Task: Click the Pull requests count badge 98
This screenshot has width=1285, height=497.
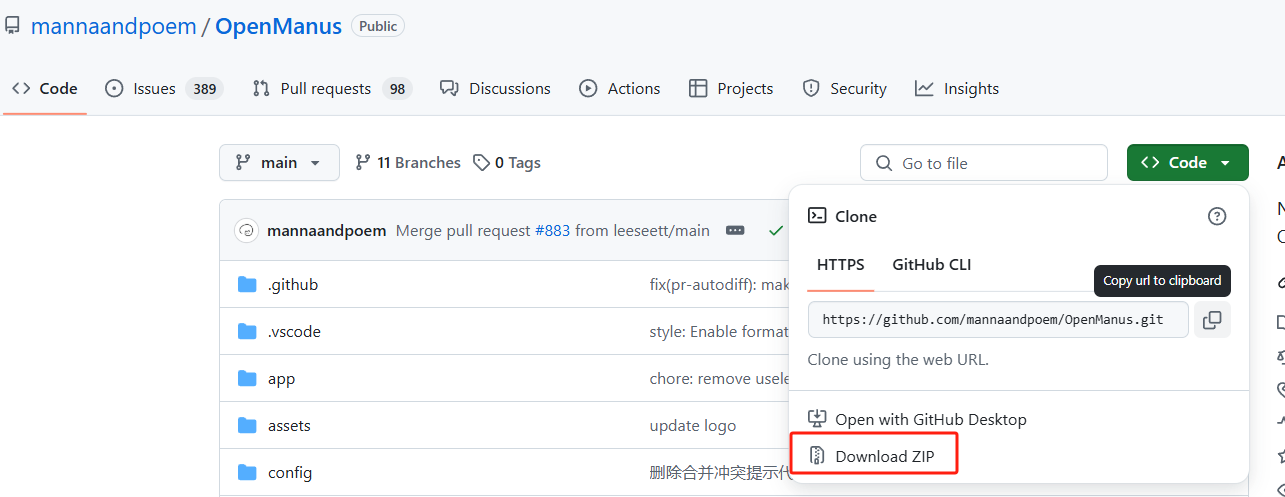Action: pos(397,88)
